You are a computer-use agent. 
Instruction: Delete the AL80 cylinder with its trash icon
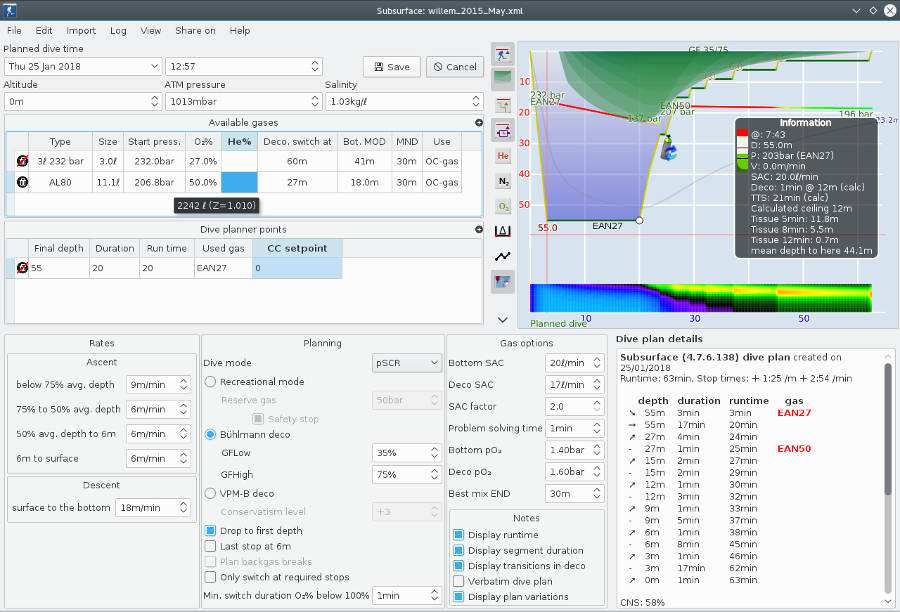[20, 182]
